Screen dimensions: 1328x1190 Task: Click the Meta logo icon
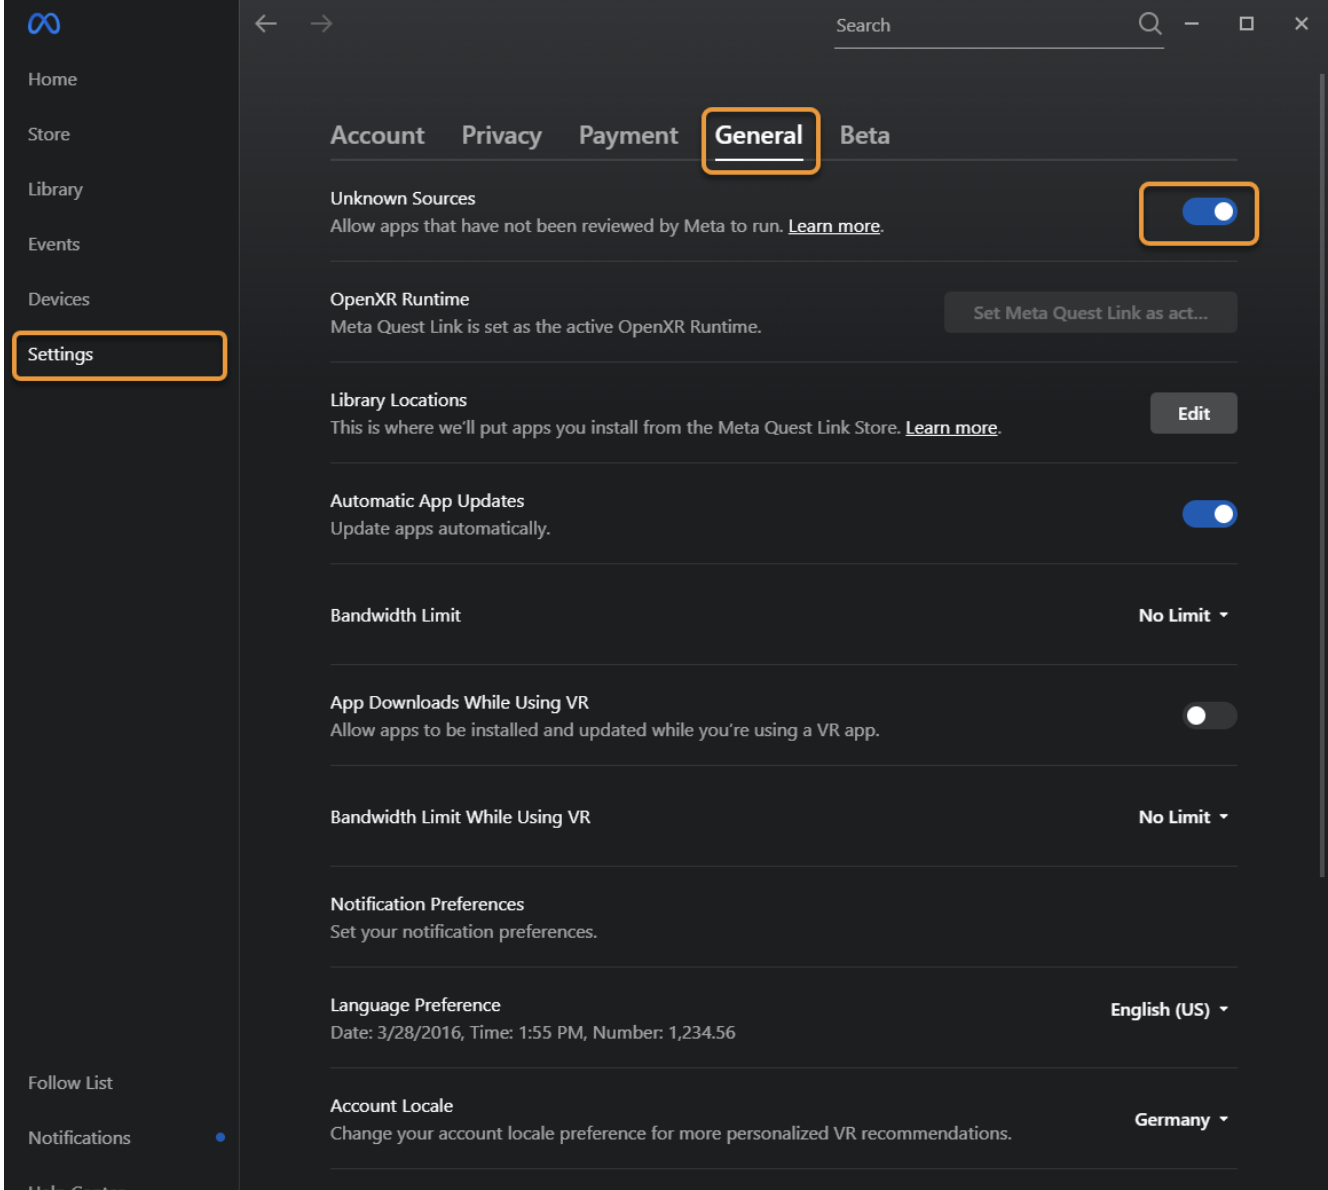pos(44,23)
